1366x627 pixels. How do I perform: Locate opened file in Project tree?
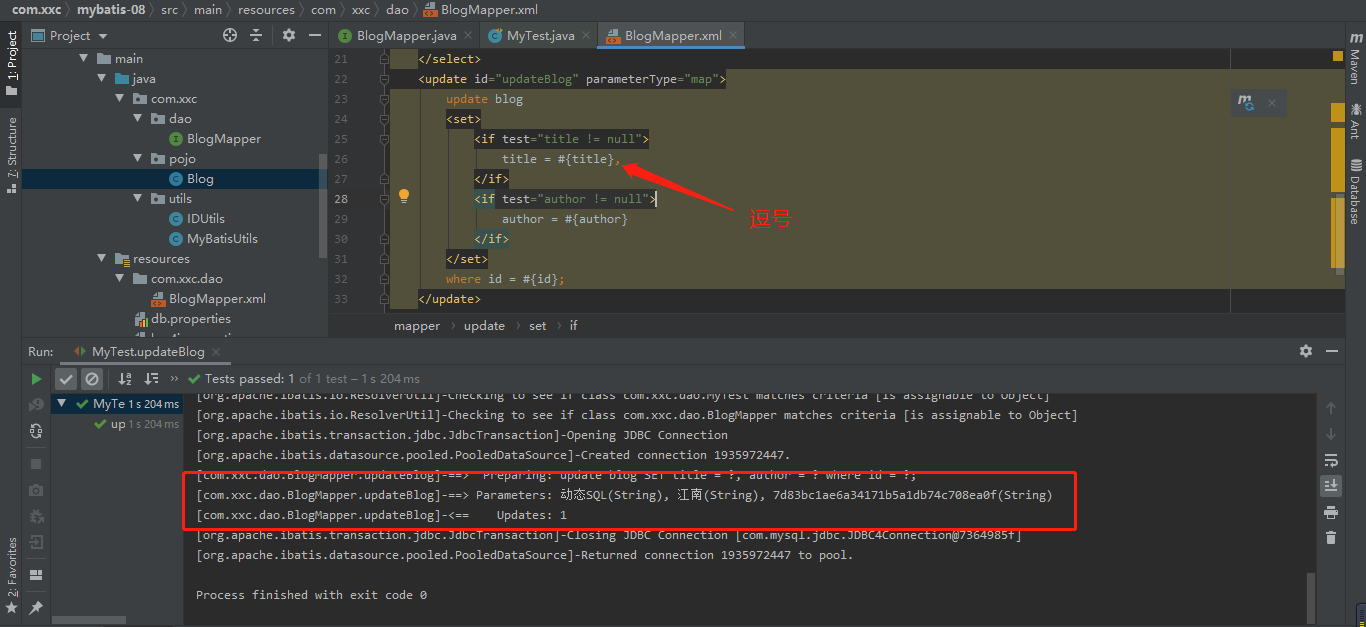coord(230,35)
